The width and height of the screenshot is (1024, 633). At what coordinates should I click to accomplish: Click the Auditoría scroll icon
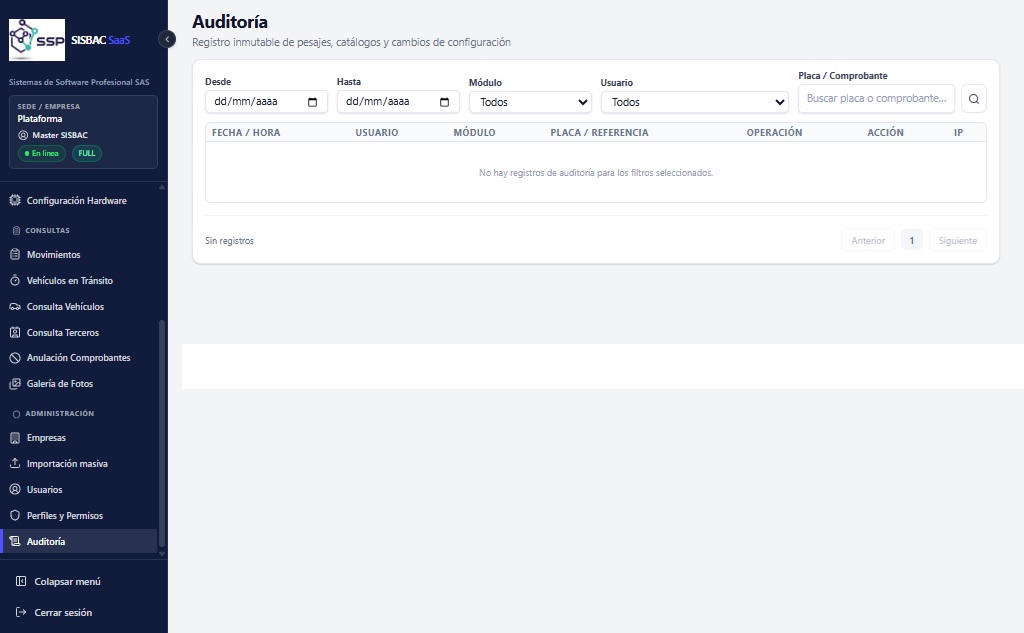[x=15, y=541]
